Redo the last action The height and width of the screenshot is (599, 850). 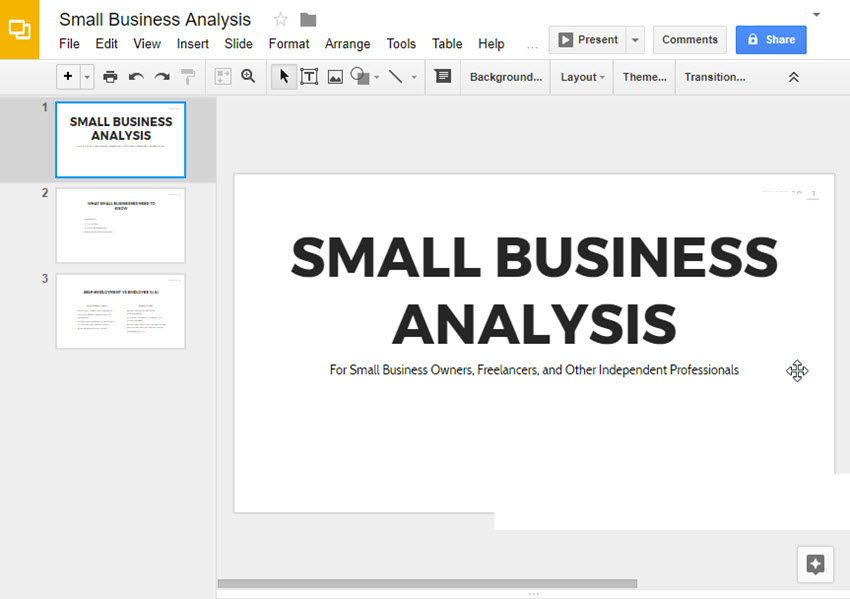click(x=160, y=76)
